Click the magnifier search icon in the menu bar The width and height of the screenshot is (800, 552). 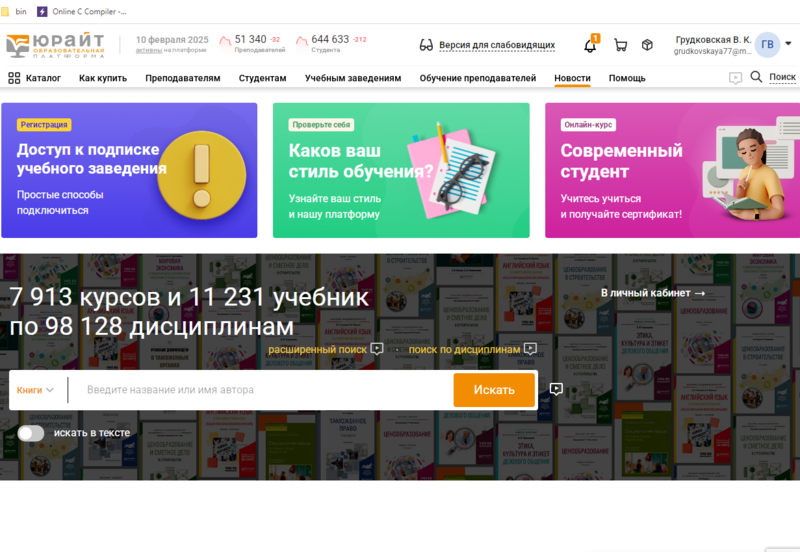[x=756, y=77]
